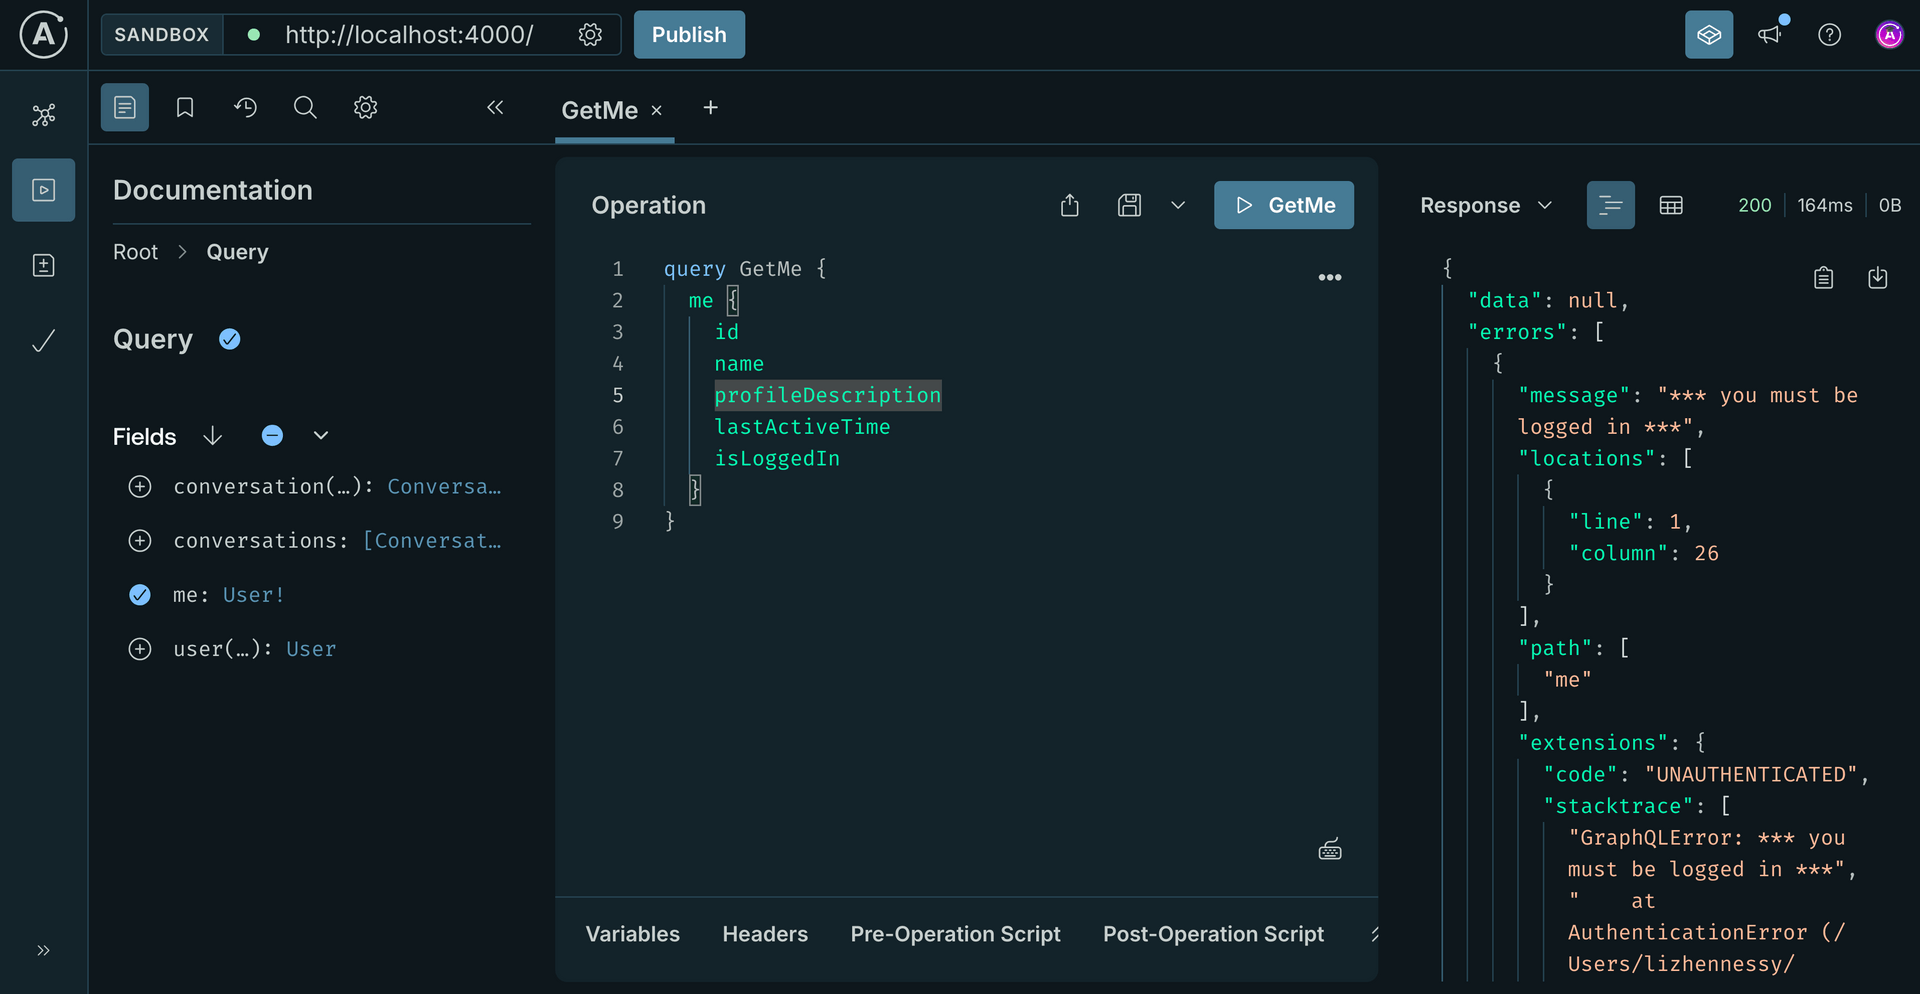Screen dimensions: 1920x994
Task: Open the operation History panel
Action: [246, 107]
